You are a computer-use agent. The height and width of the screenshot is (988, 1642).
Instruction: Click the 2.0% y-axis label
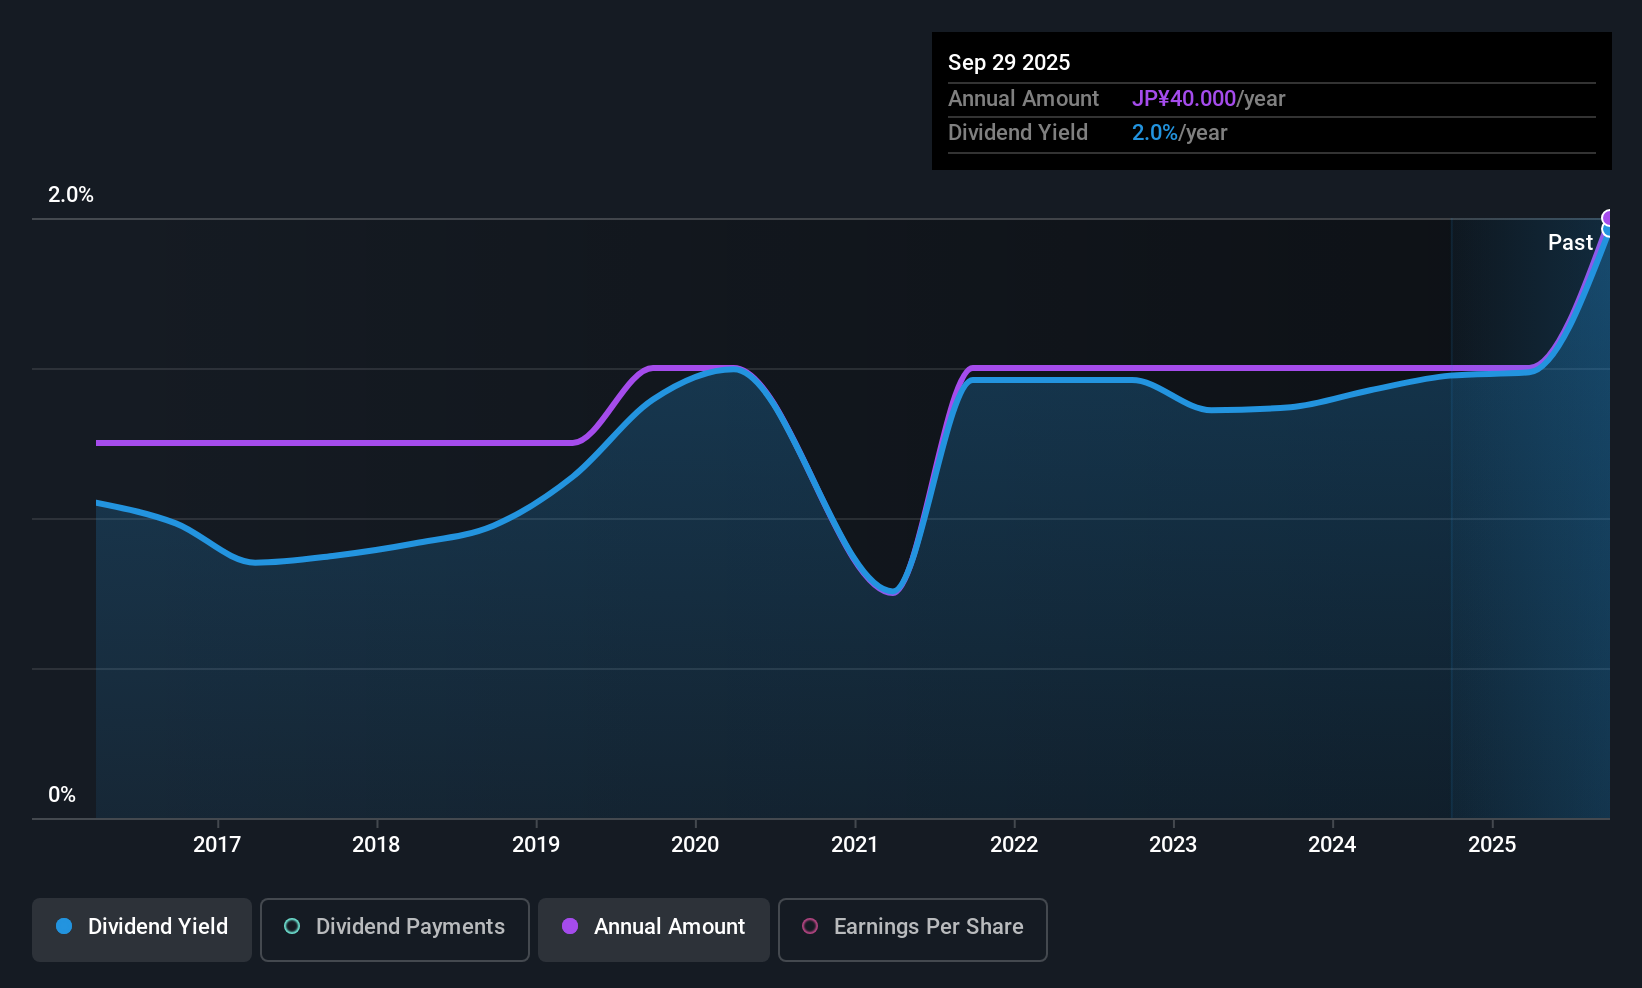71,195
